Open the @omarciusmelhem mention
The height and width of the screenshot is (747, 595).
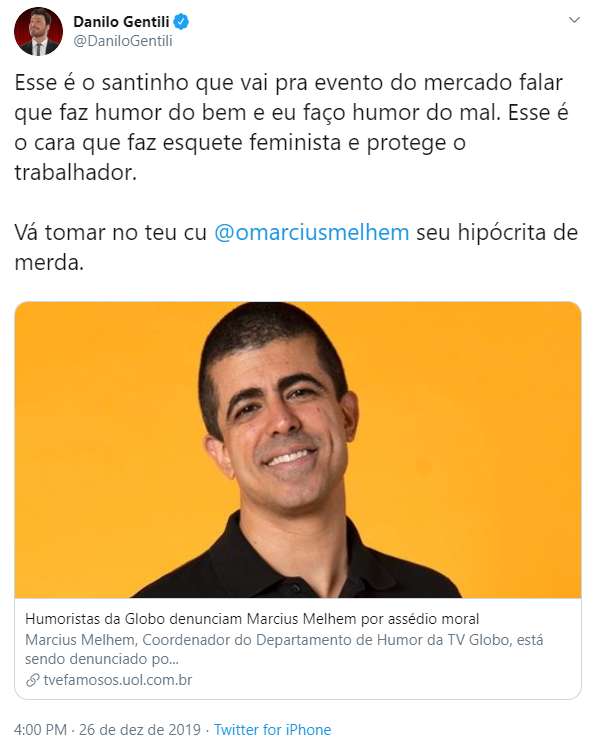312,233
